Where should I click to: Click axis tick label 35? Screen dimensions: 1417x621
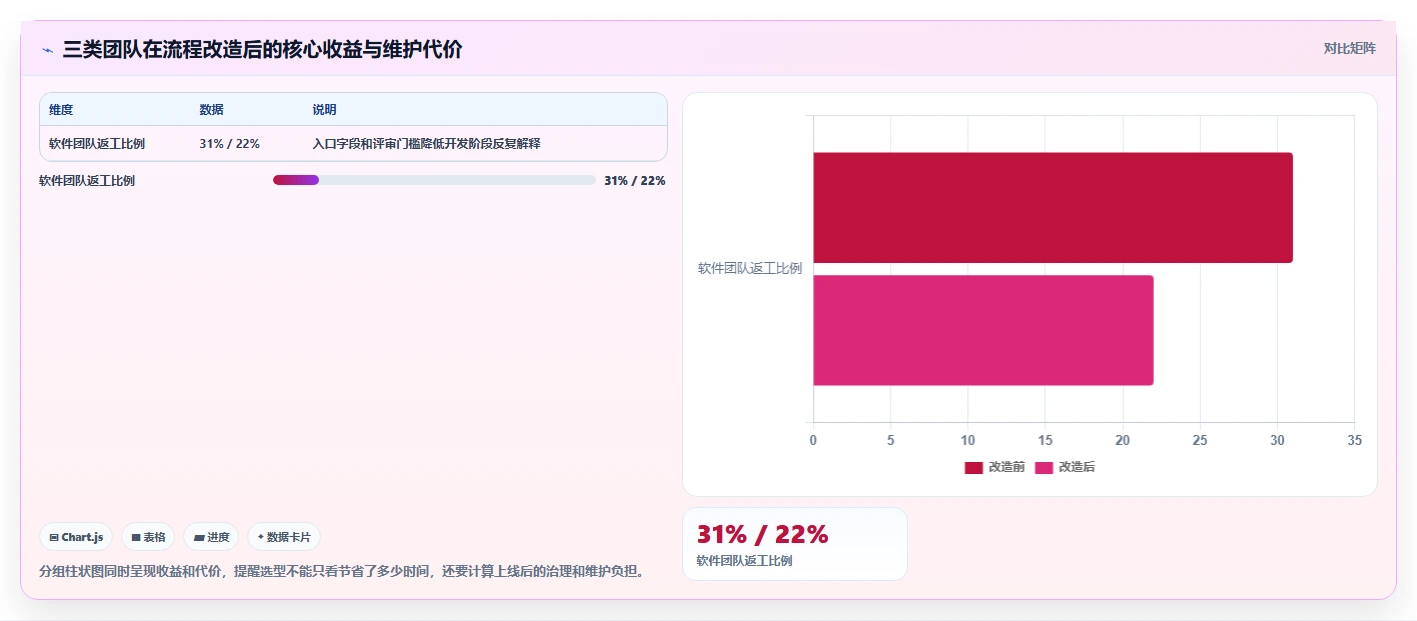point(1354,440)
